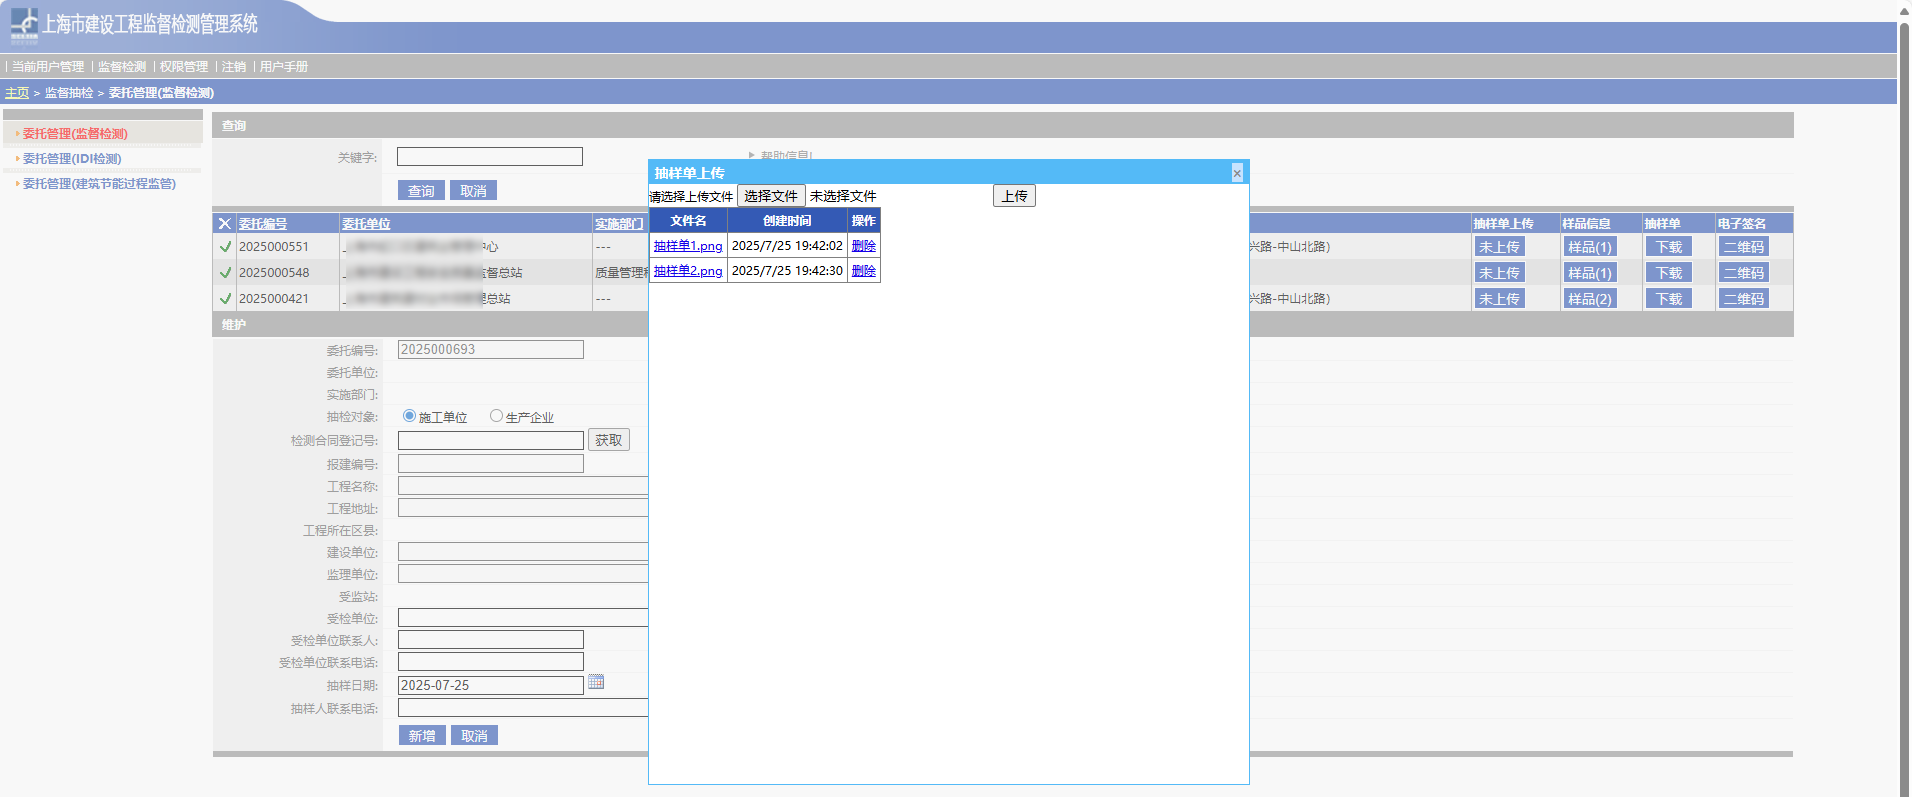
Task: Click the system logo at top left
Action: click(x=24, y=25)
